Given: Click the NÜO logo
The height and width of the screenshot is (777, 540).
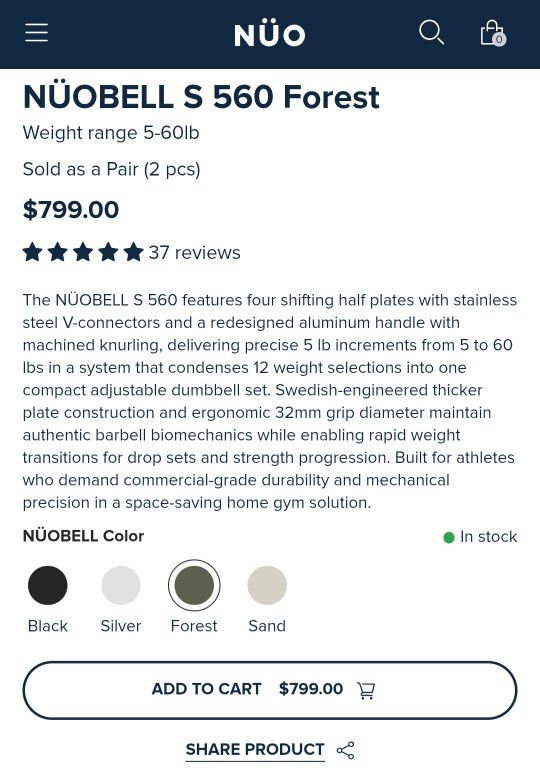Looking at the screenshot, I should click(x=270, y=34).
